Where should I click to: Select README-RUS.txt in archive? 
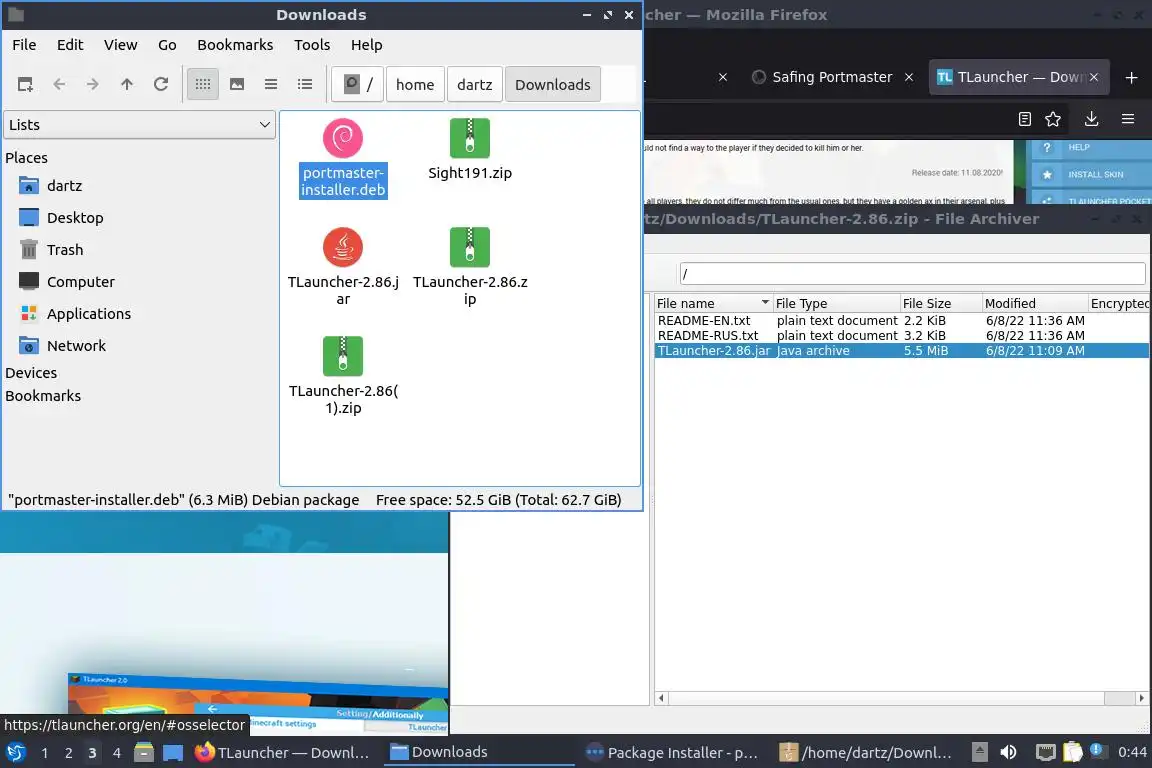click(902, 336)
